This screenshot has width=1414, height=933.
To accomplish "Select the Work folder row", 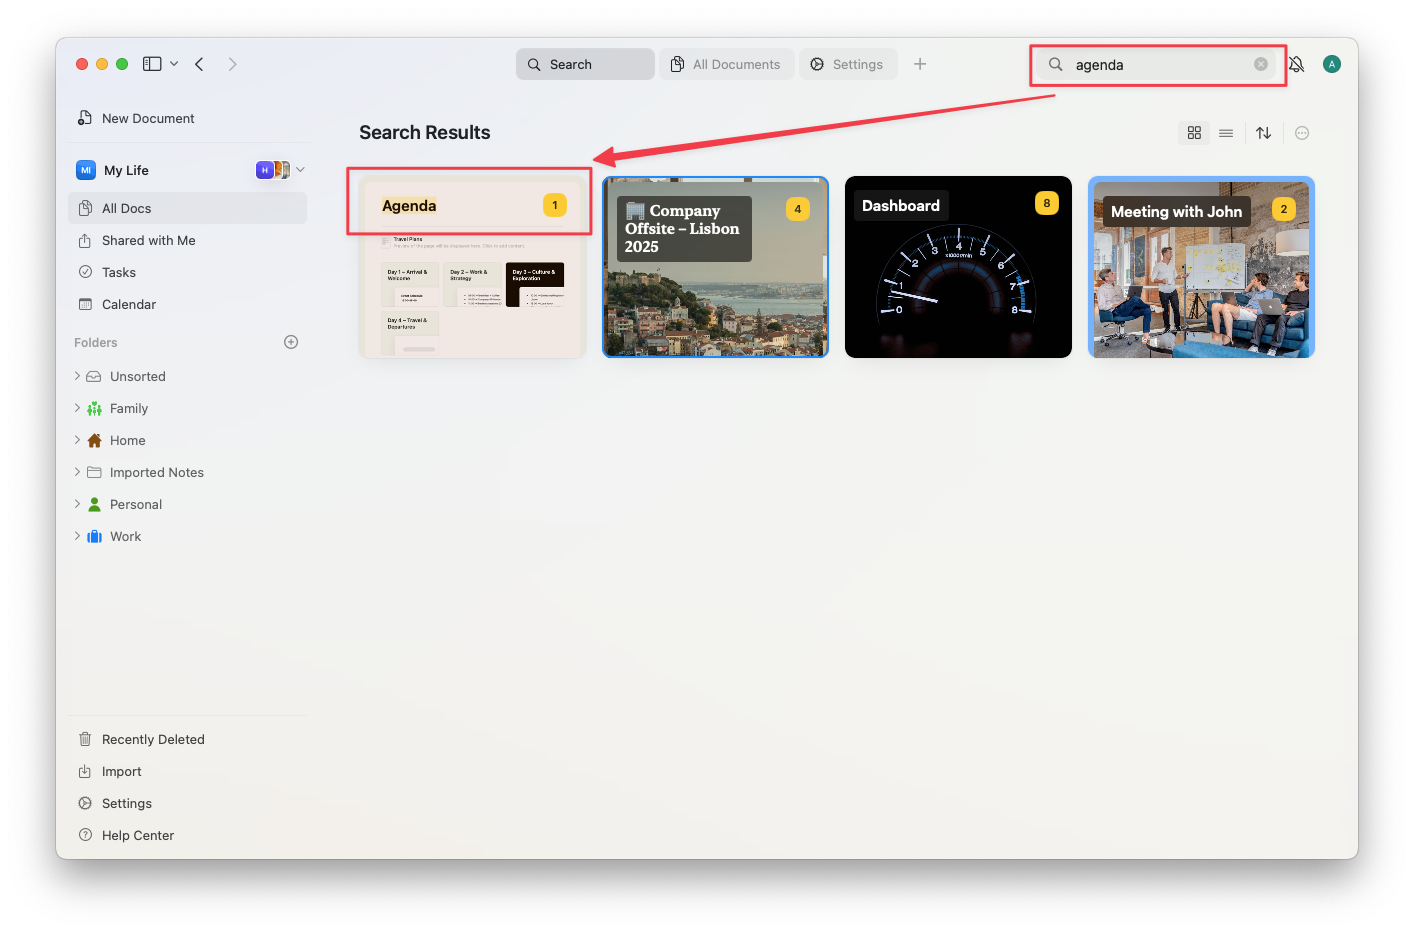I will point(188,536).
